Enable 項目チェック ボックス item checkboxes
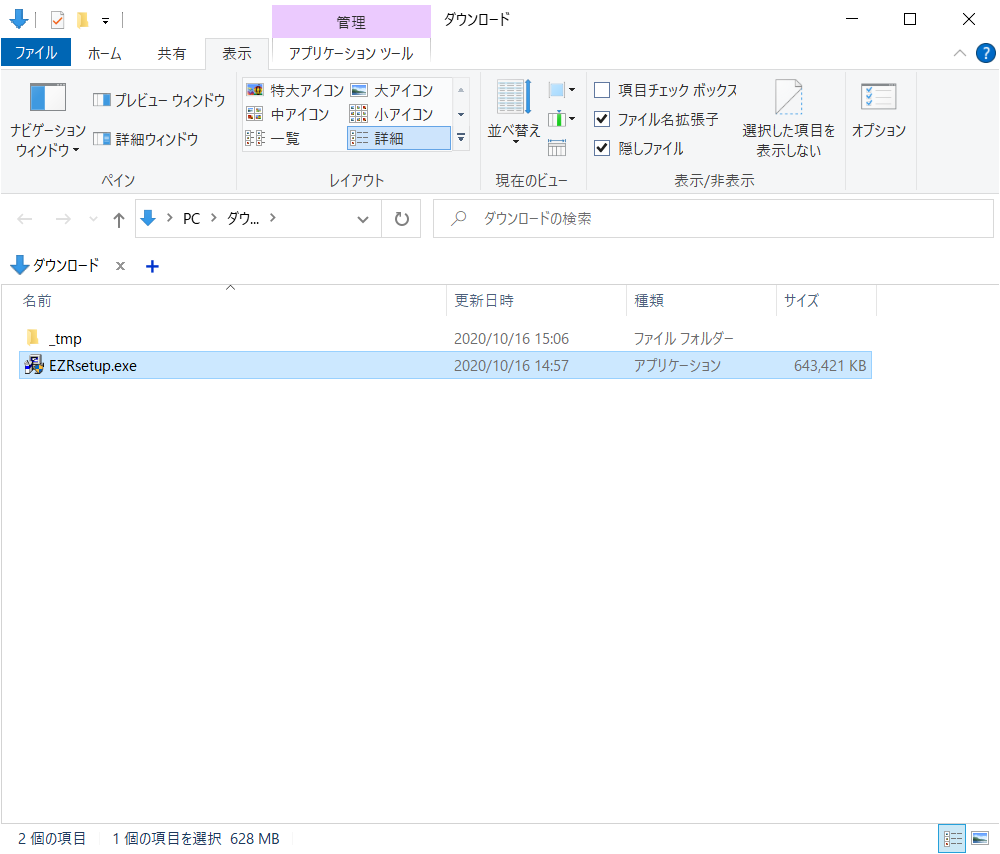This screenshot has height=854, width=1000. click(x=602, y=90)
